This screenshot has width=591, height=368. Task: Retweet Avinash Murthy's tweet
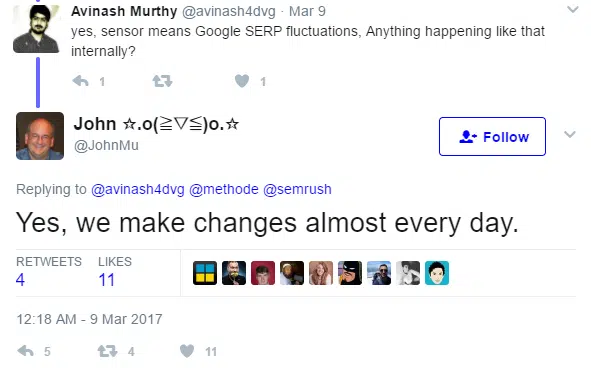pyautogui.click(x=162, y=81)
